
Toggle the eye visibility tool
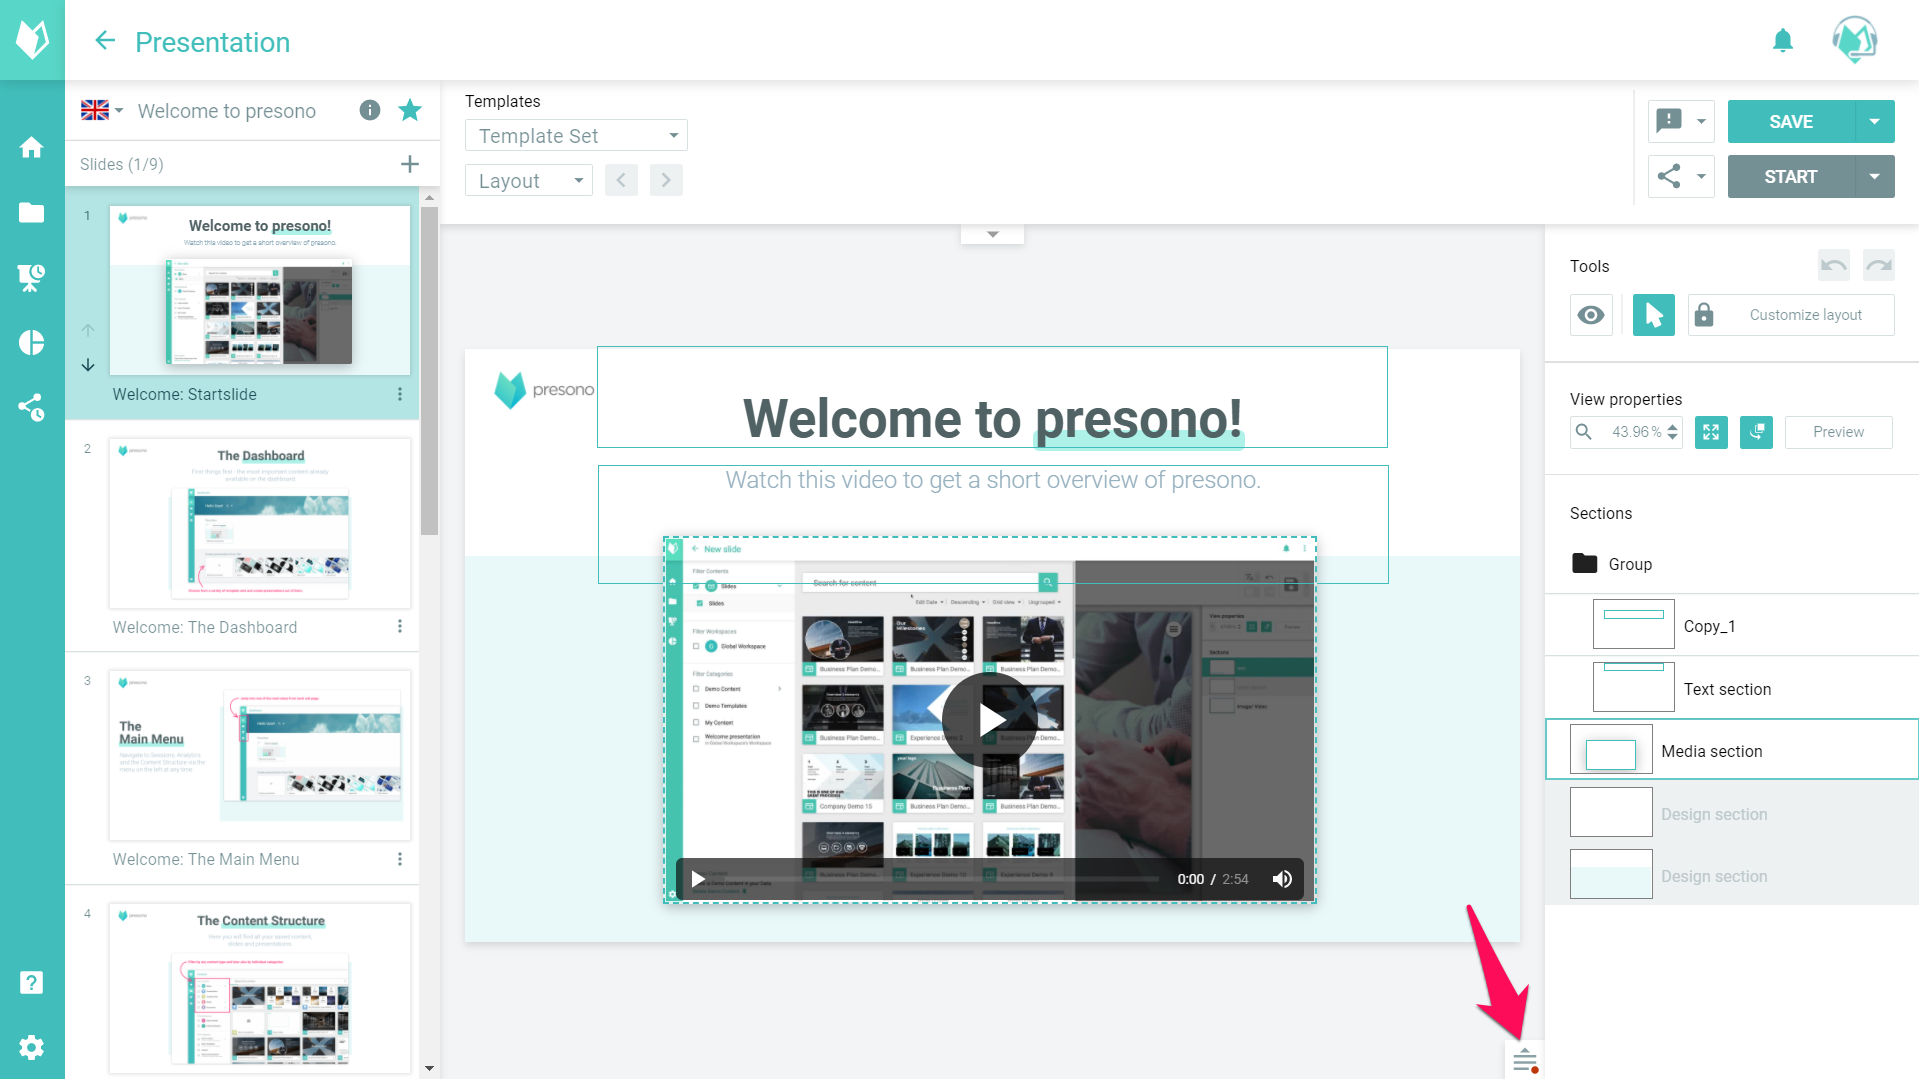pos(1591,315)
